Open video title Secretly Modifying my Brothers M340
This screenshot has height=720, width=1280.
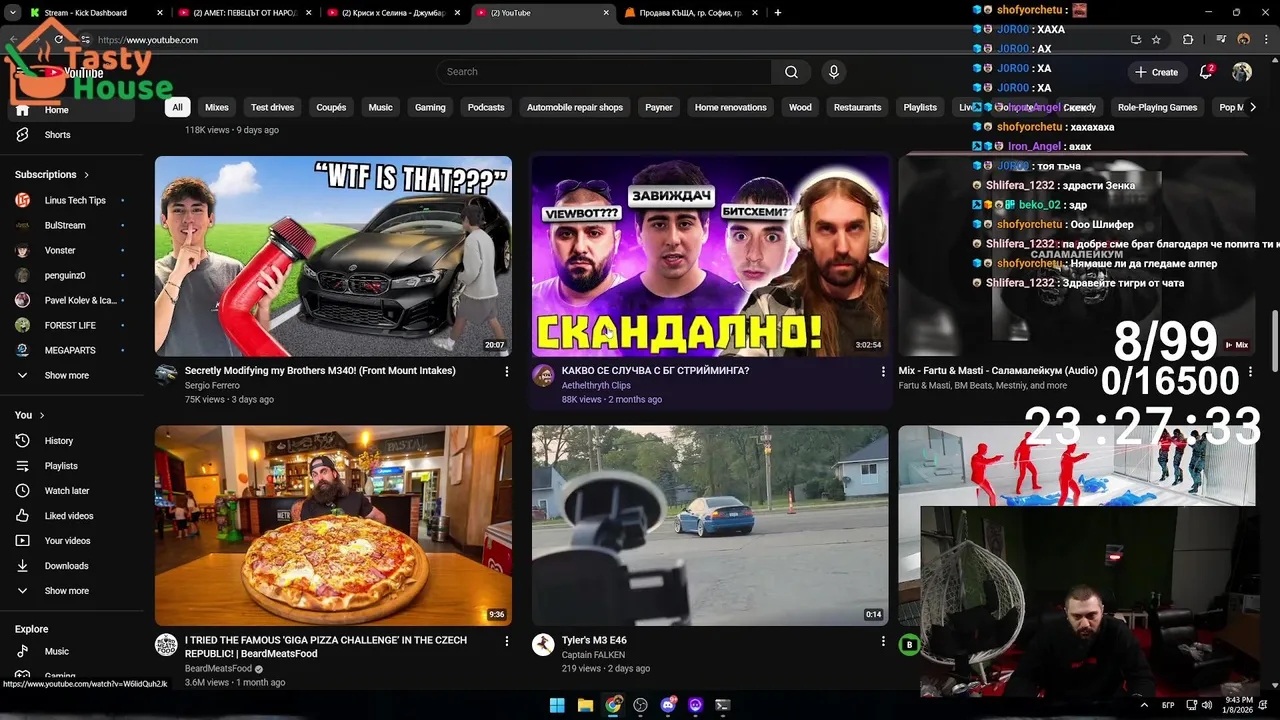pos(320,371)
